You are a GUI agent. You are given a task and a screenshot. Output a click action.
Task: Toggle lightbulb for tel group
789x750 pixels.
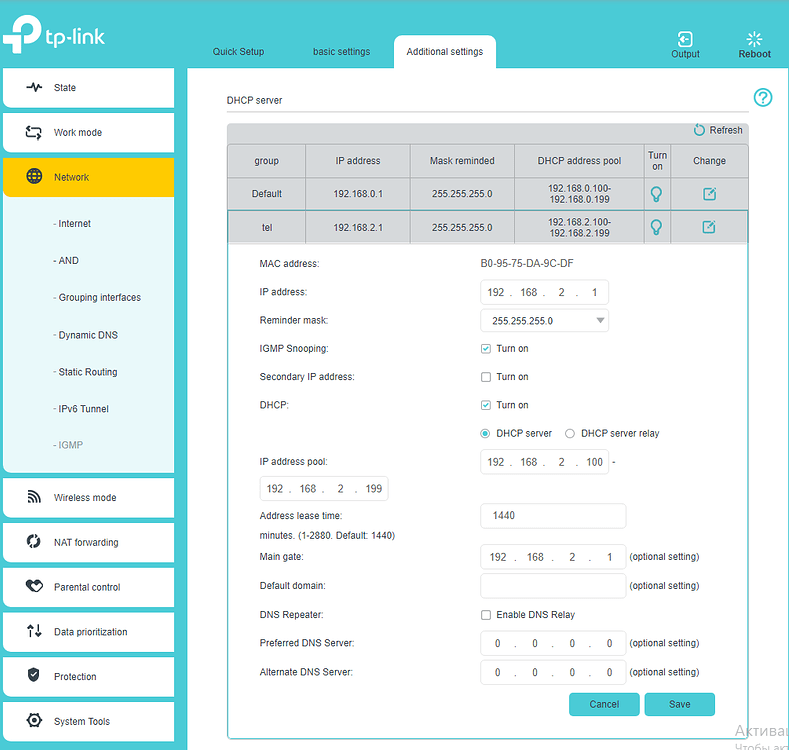[657, 227]
